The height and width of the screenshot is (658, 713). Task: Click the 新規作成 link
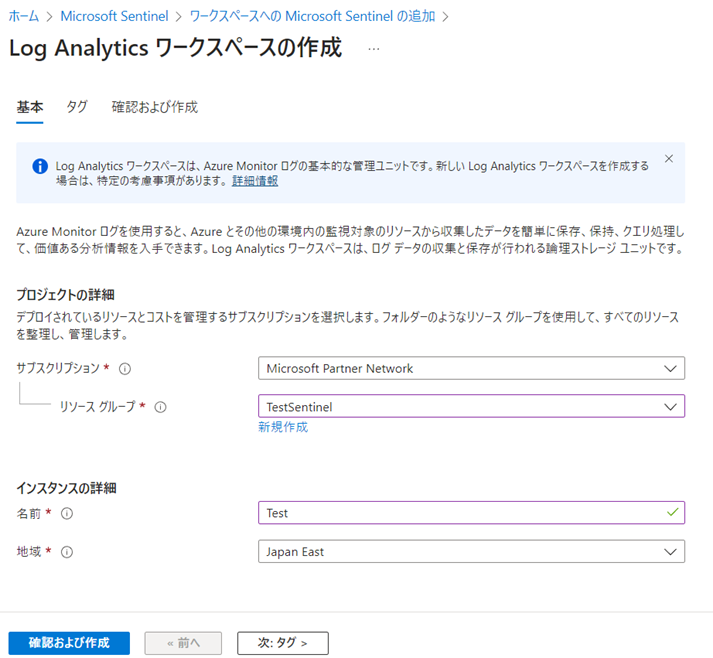click(x=283, y=427)
